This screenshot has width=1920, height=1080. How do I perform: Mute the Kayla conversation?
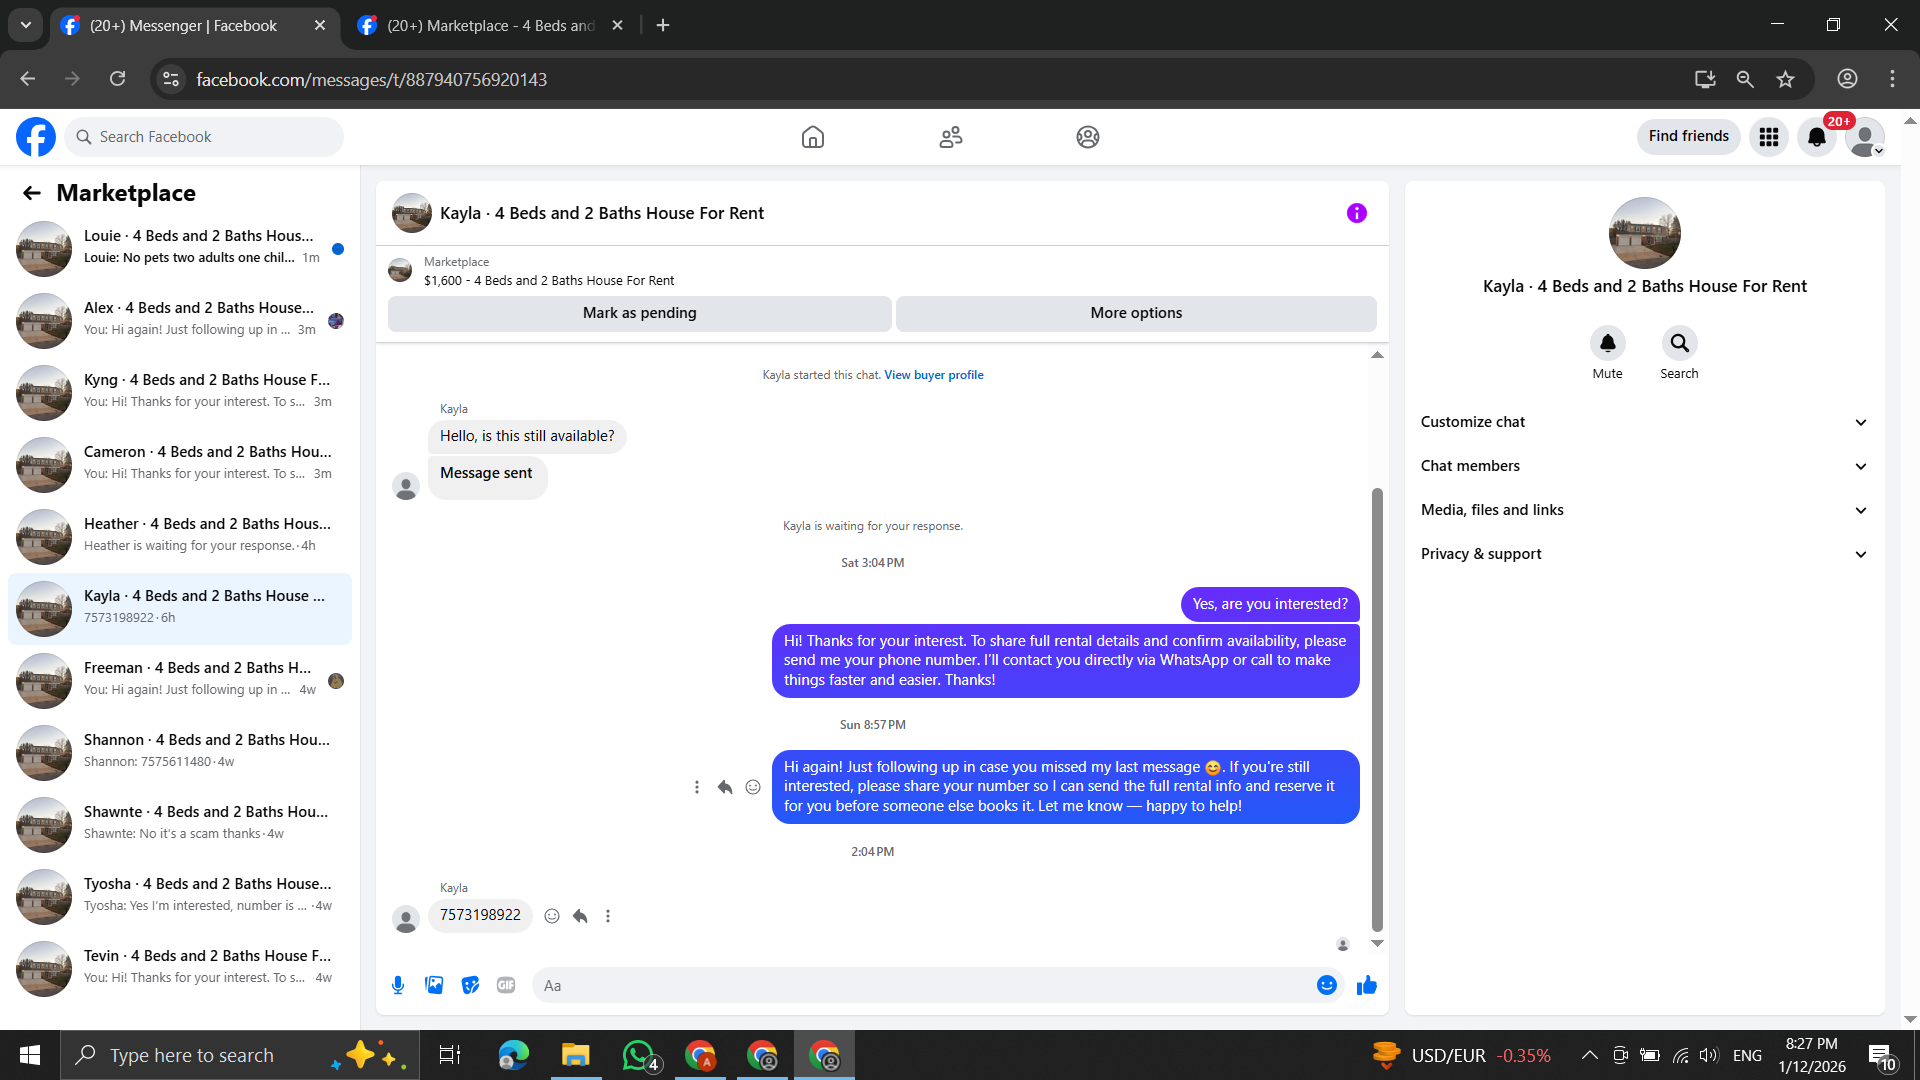[x=1607, y=343]
